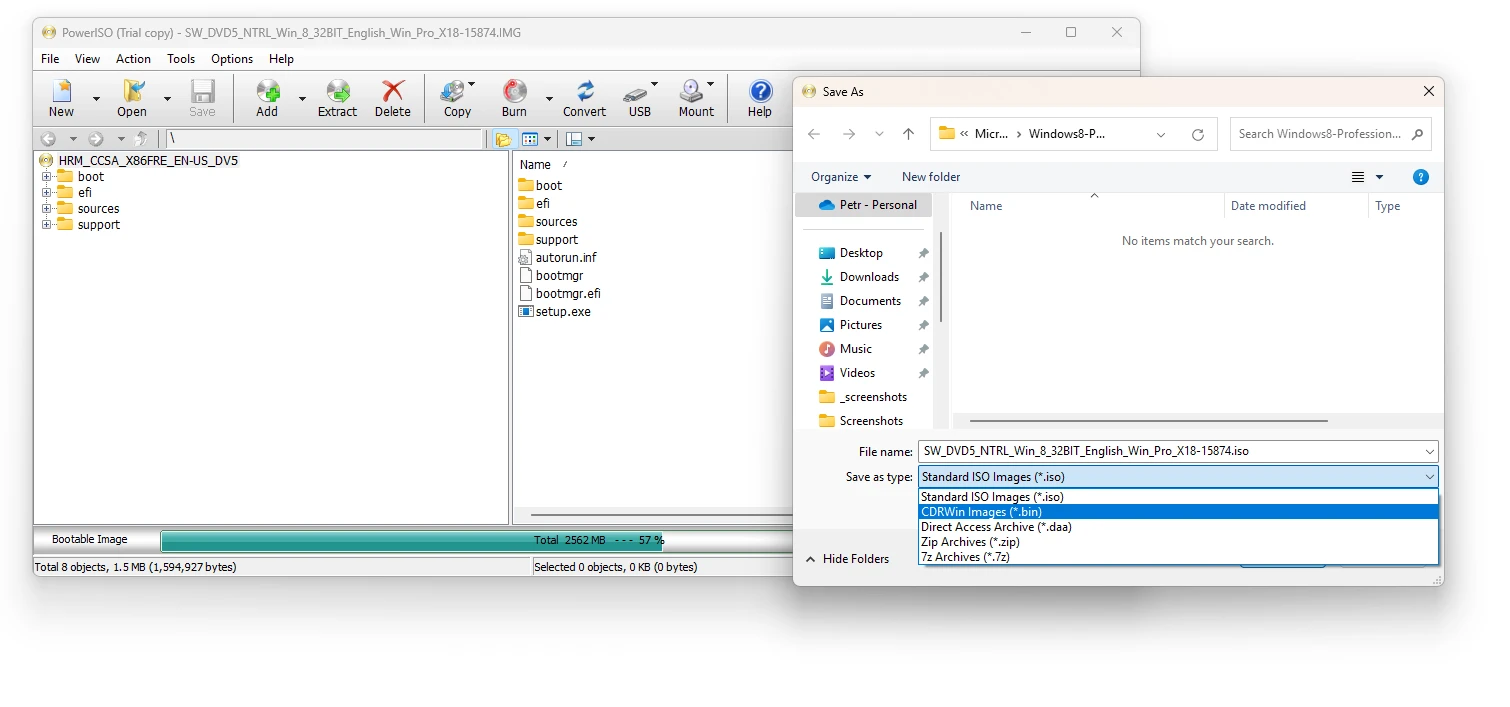
Task: Click New folder button
Action: [x=931, y=177]
